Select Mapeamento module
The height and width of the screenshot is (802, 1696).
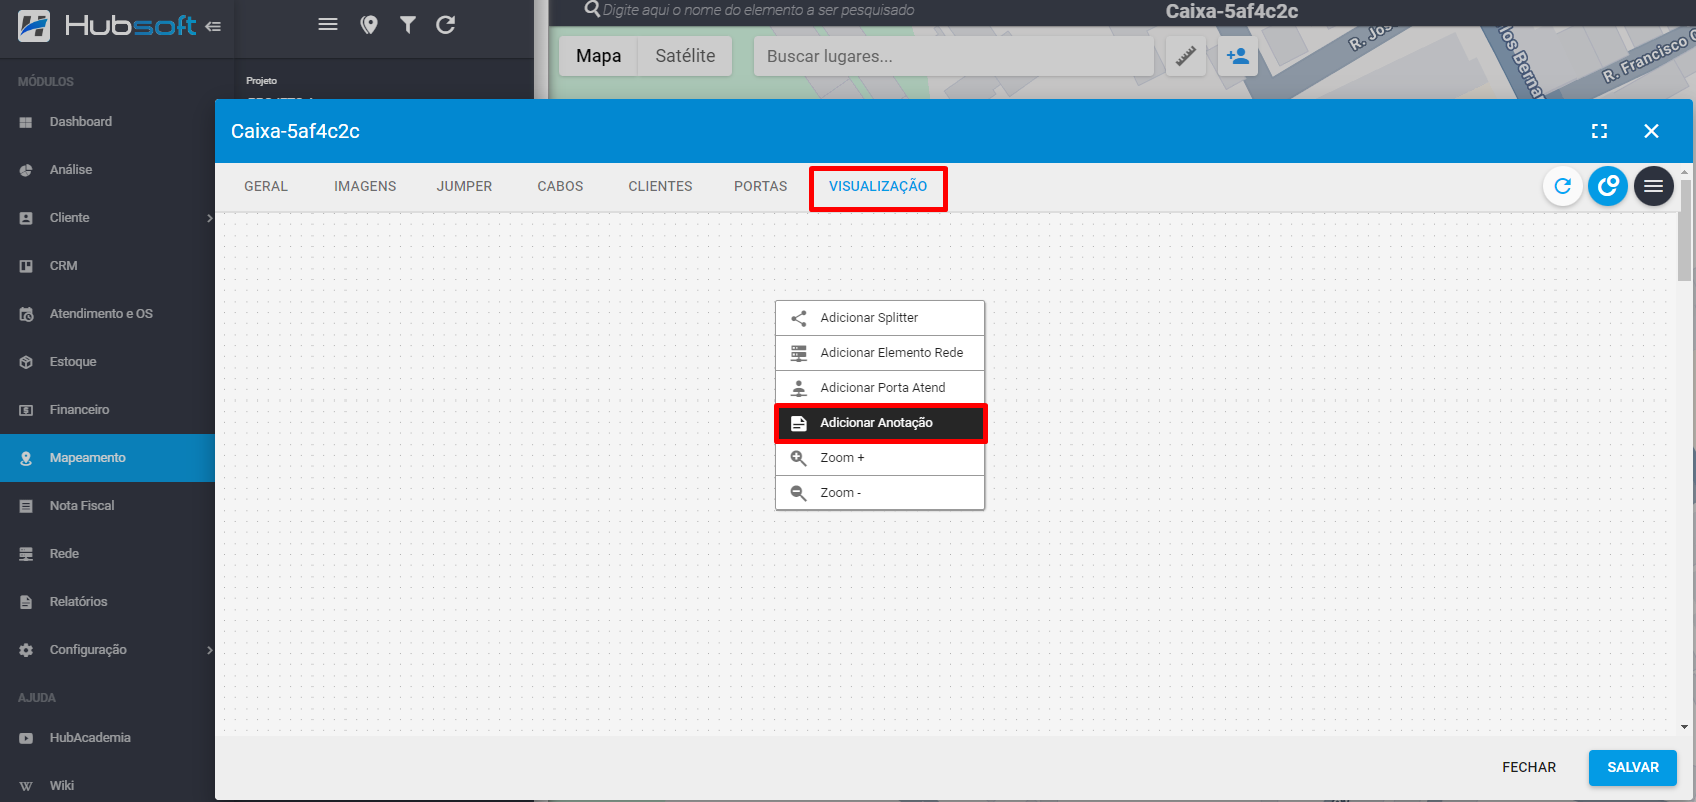(x=107, y=458)
